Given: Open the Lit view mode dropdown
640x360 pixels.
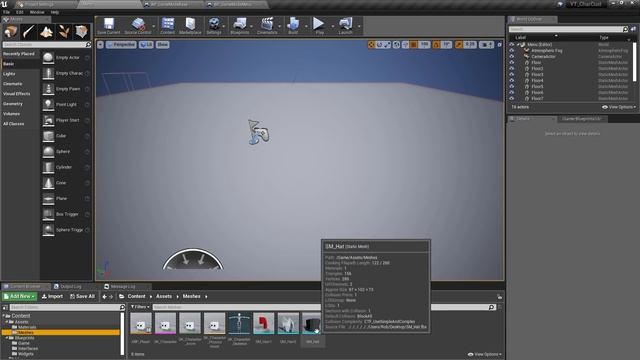Looking at the screenshot, I should coord(146,44).
